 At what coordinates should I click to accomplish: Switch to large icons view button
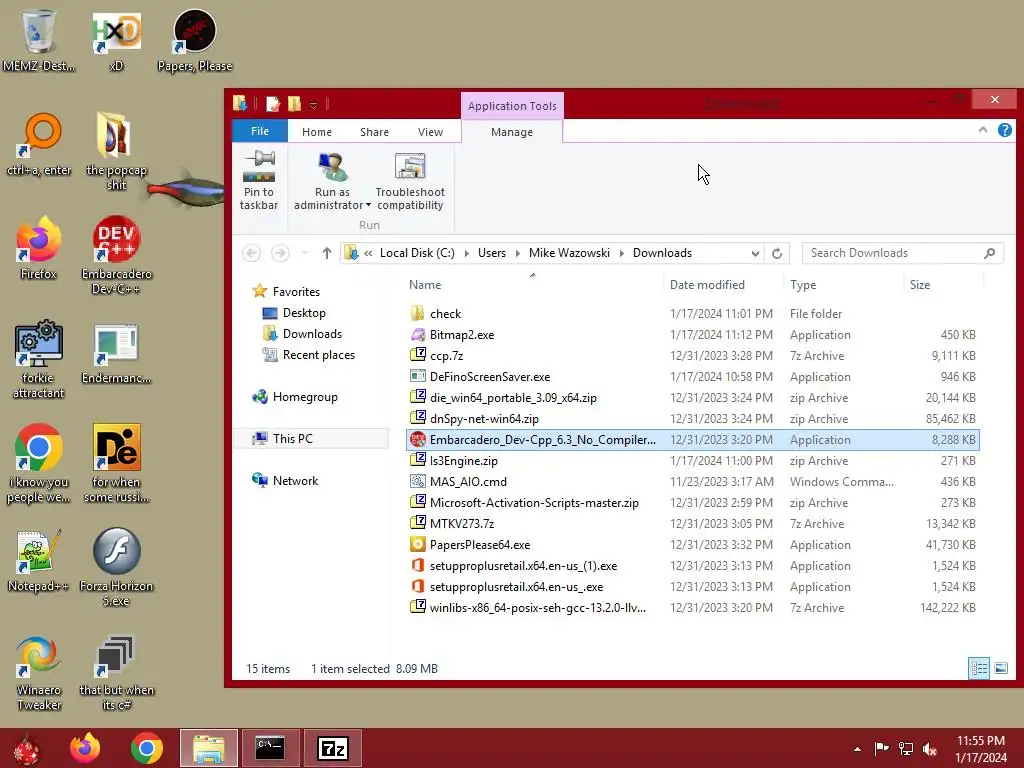pos(1000,668)
